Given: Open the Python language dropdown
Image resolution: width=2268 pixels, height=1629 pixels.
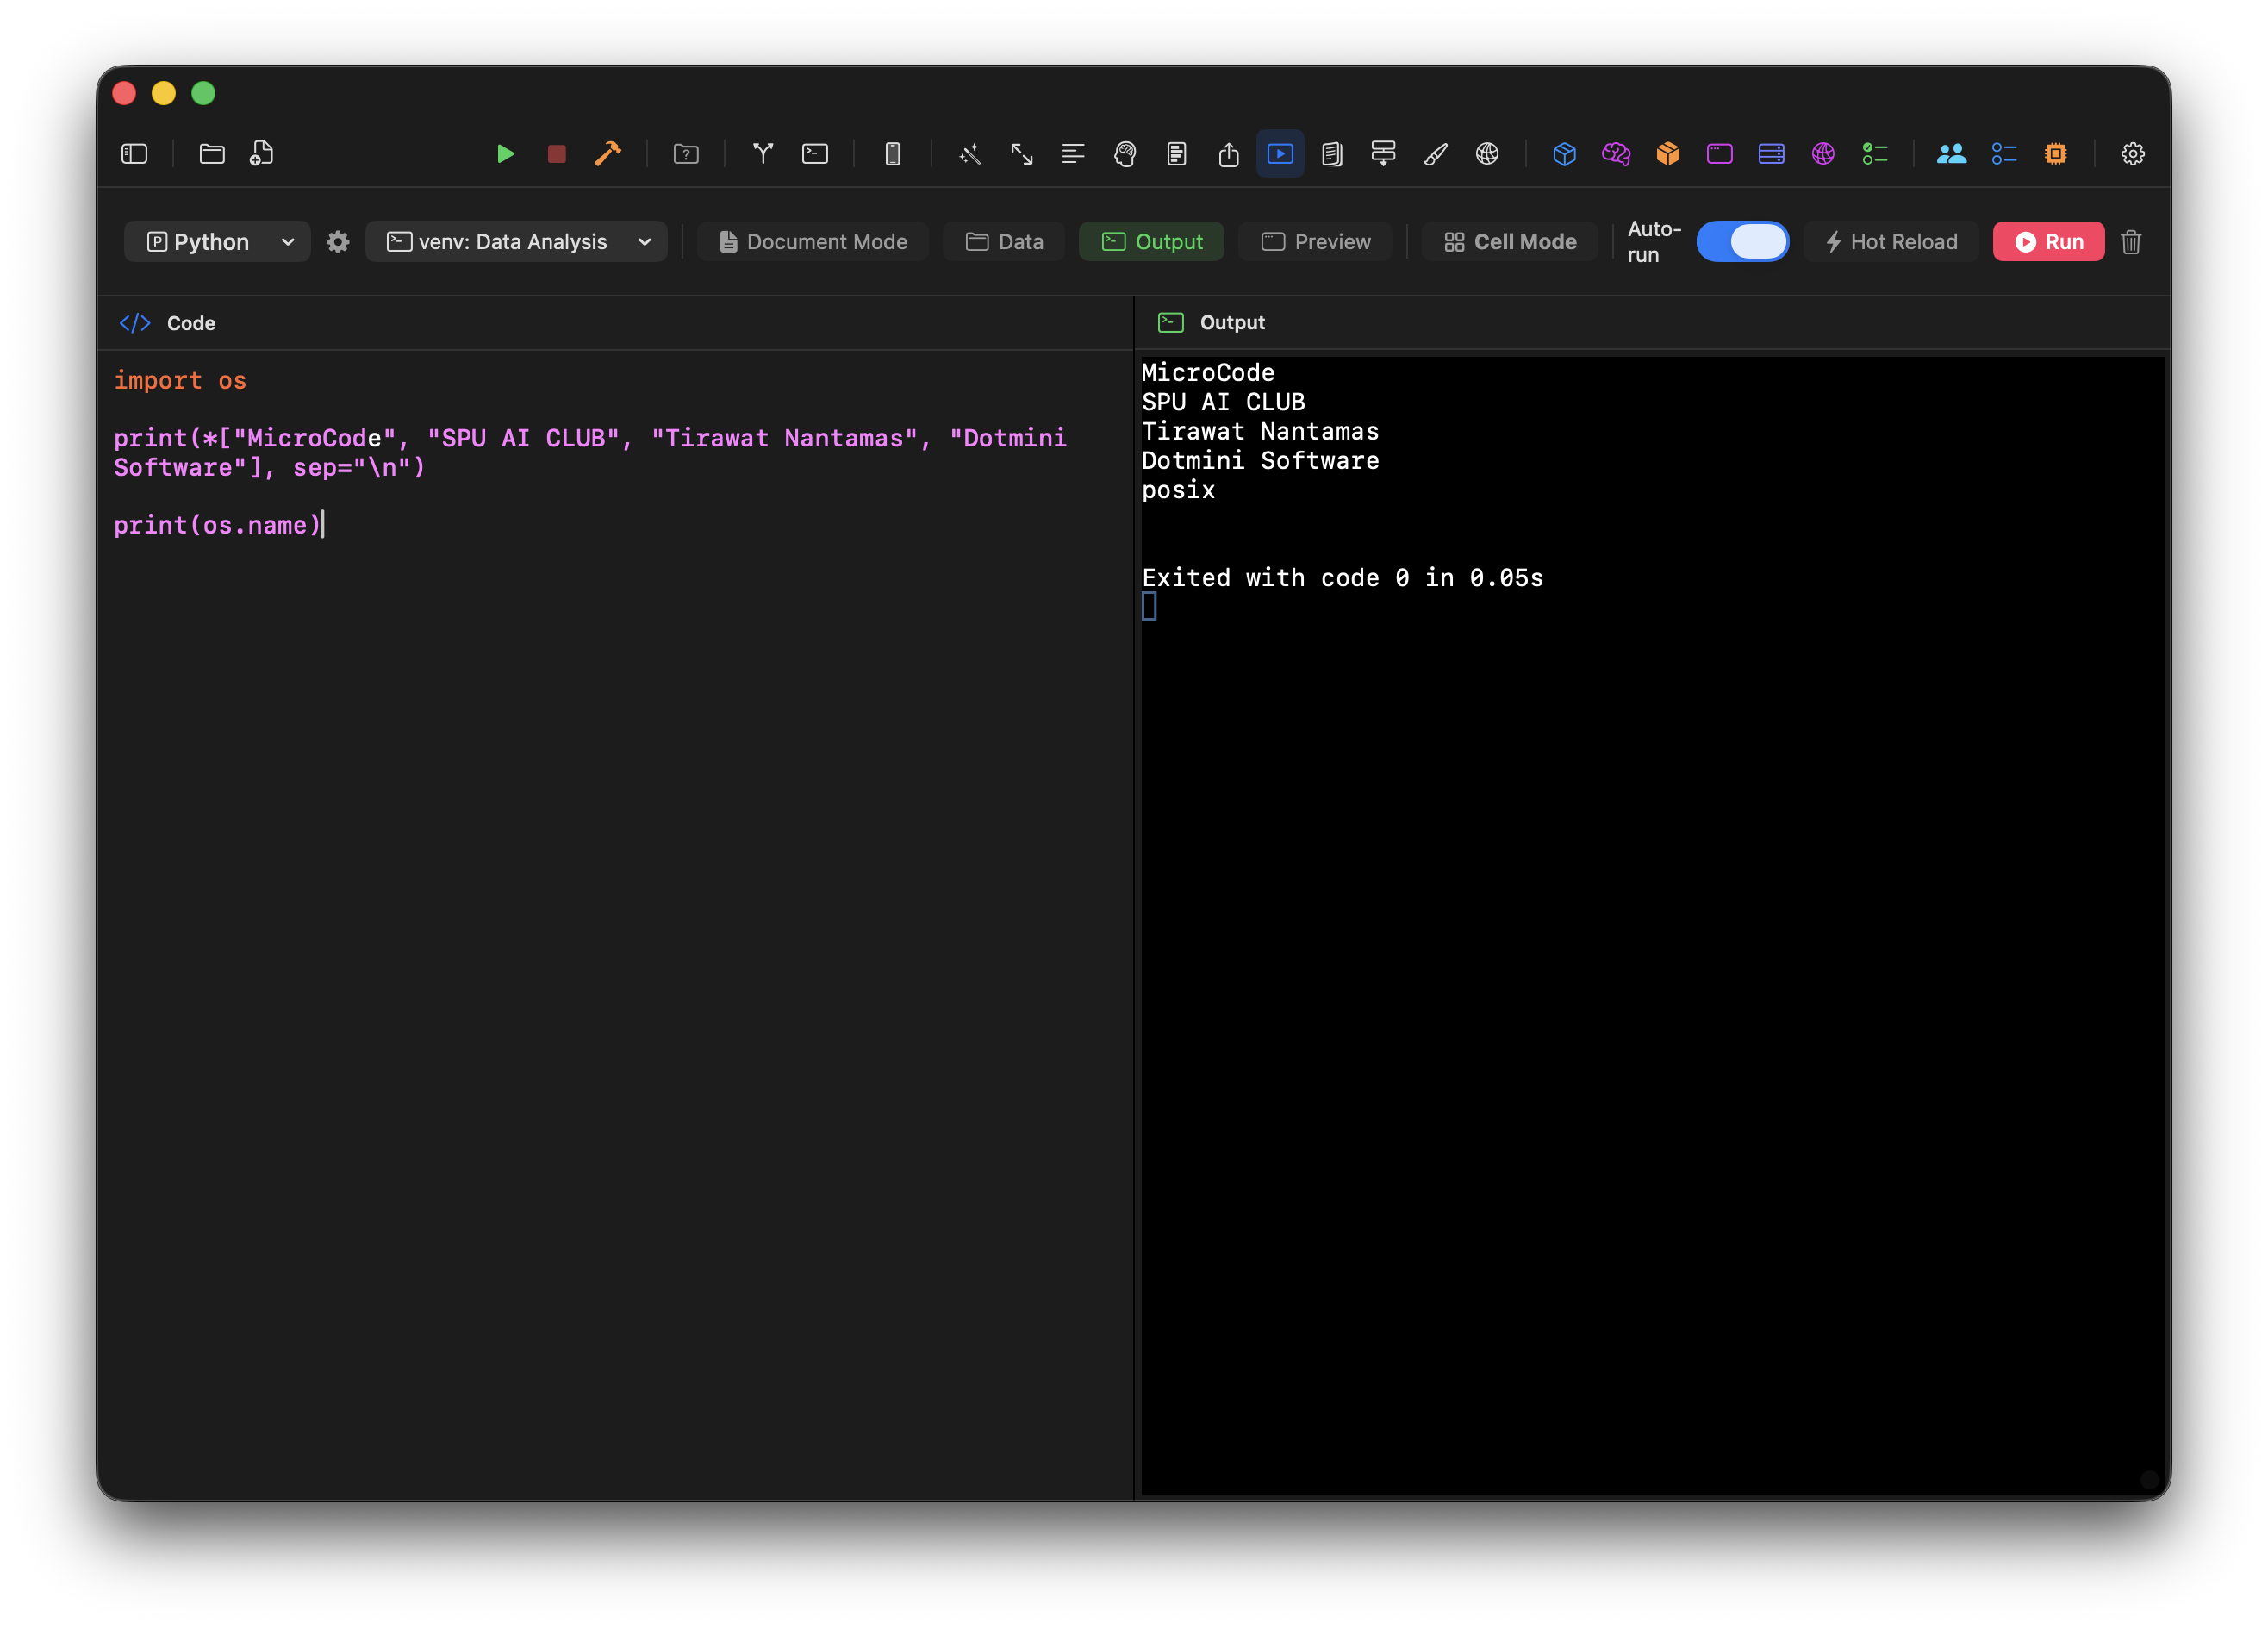Looking at the screenshot, I should 217,242.
